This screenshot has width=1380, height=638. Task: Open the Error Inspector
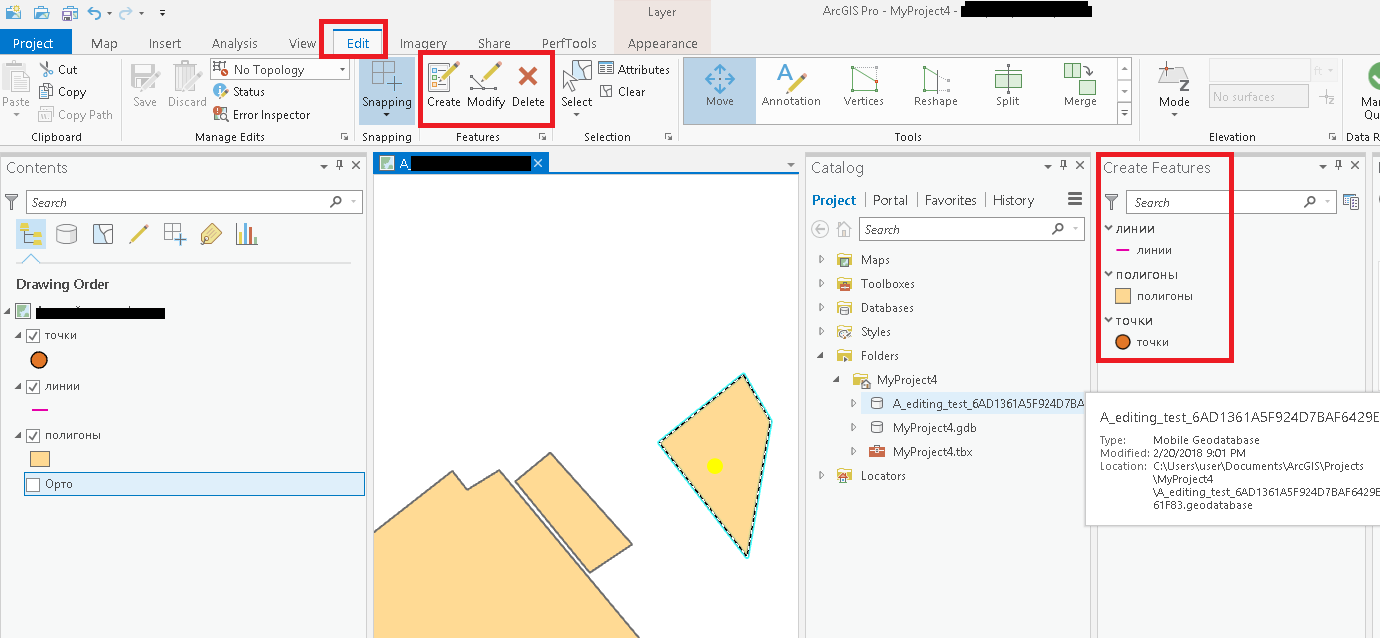point(262,115)
